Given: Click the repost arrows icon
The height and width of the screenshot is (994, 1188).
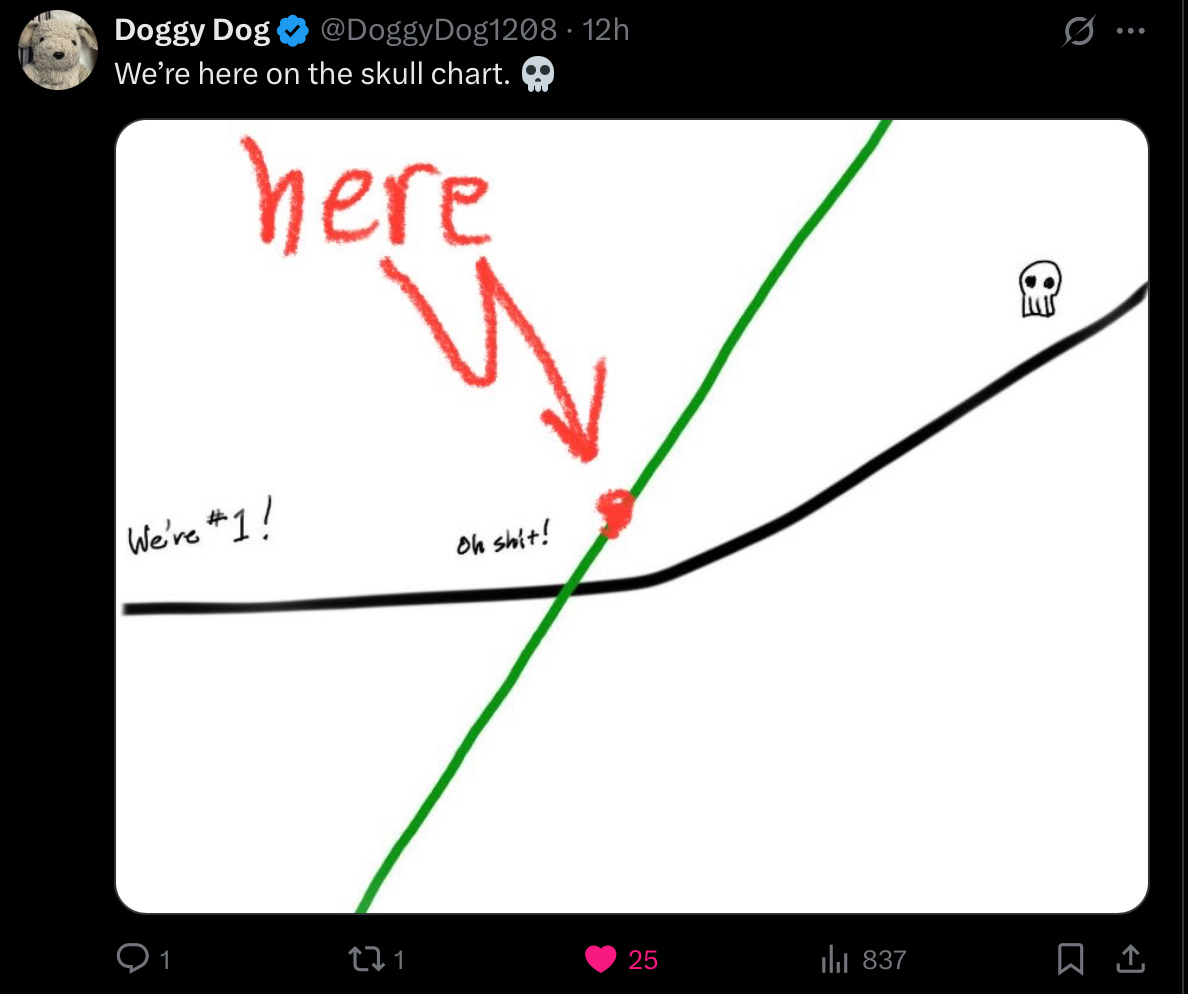Looking at the screenshot, I should 367,959.
